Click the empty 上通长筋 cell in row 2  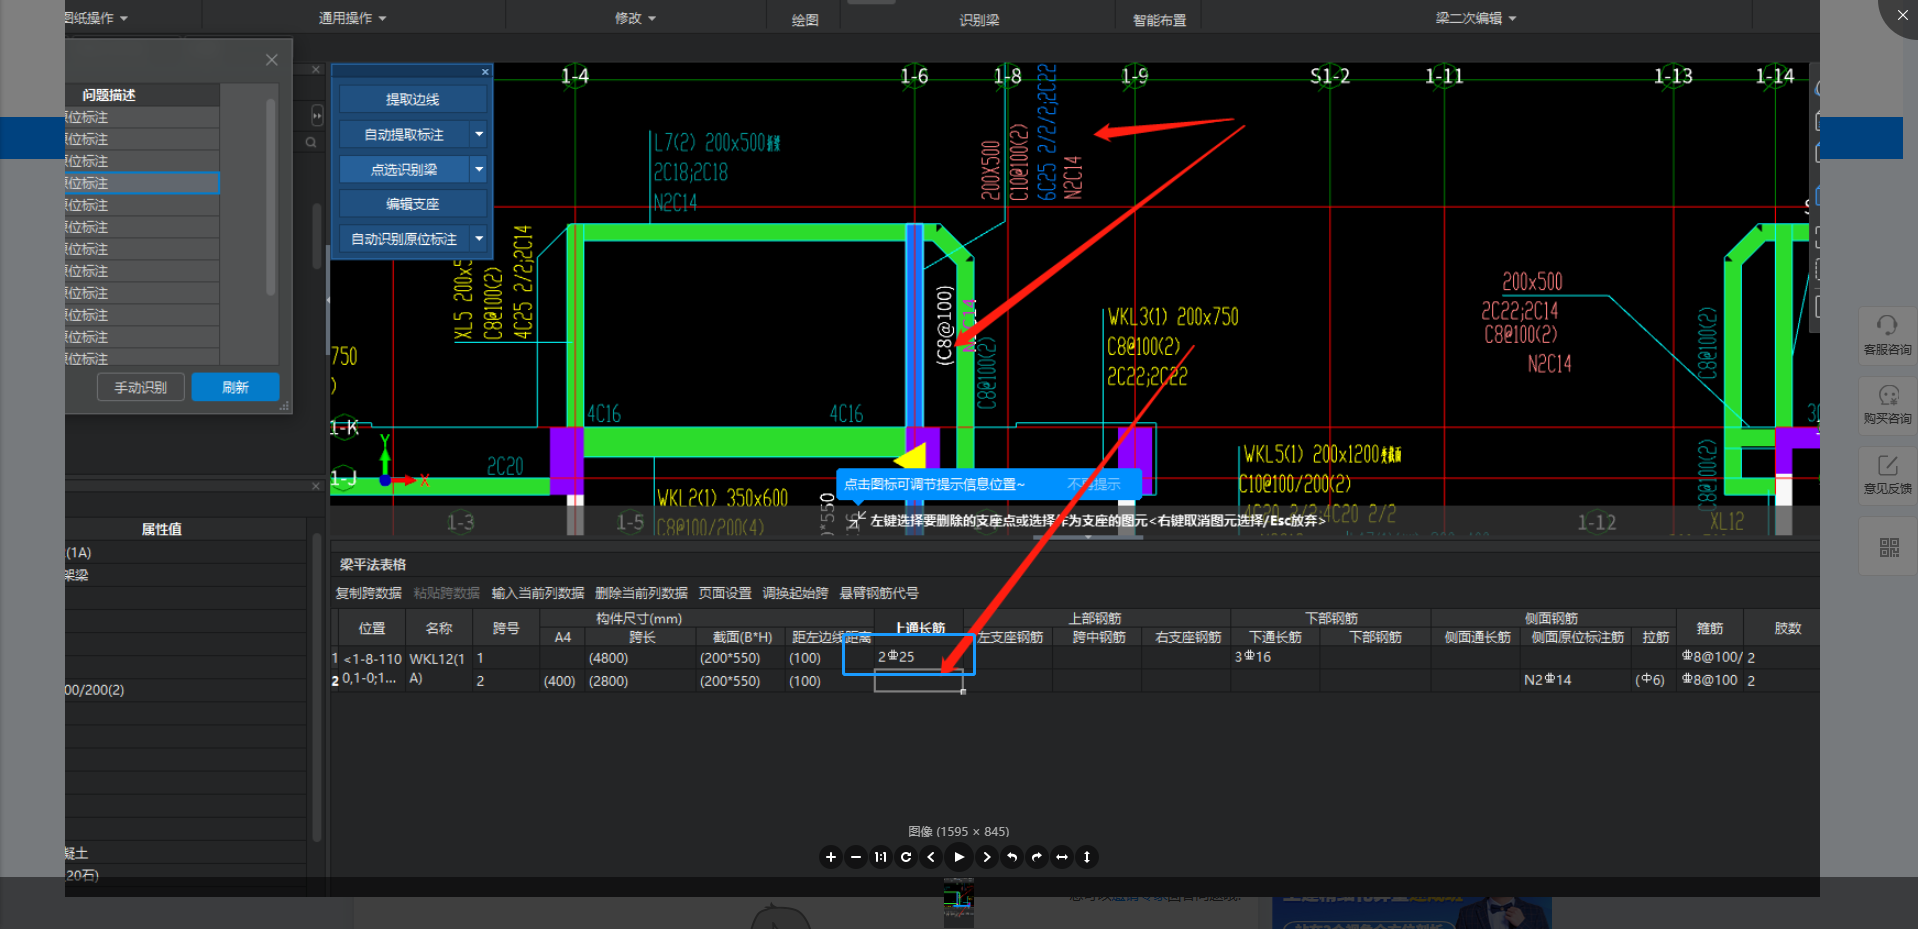pos(918,681)
